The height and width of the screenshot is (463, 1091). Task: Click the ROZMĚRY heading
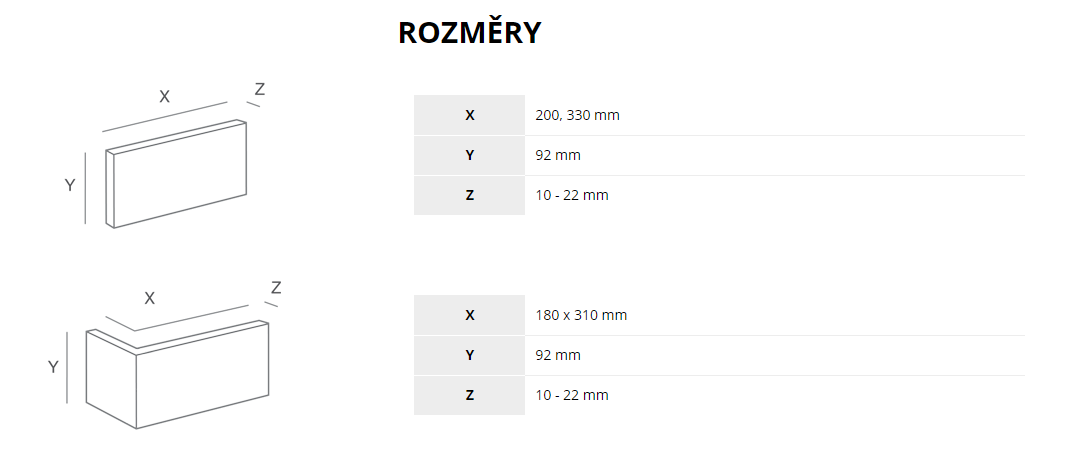coord(470,32)
